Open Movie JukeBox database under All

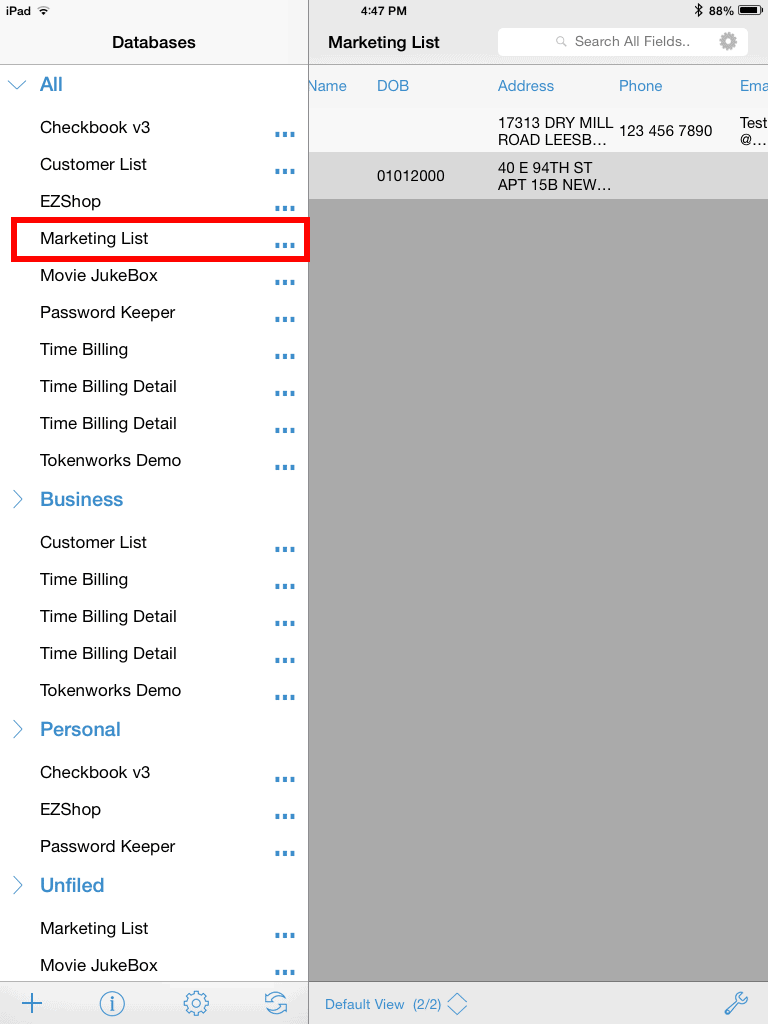tap(99, 276)
